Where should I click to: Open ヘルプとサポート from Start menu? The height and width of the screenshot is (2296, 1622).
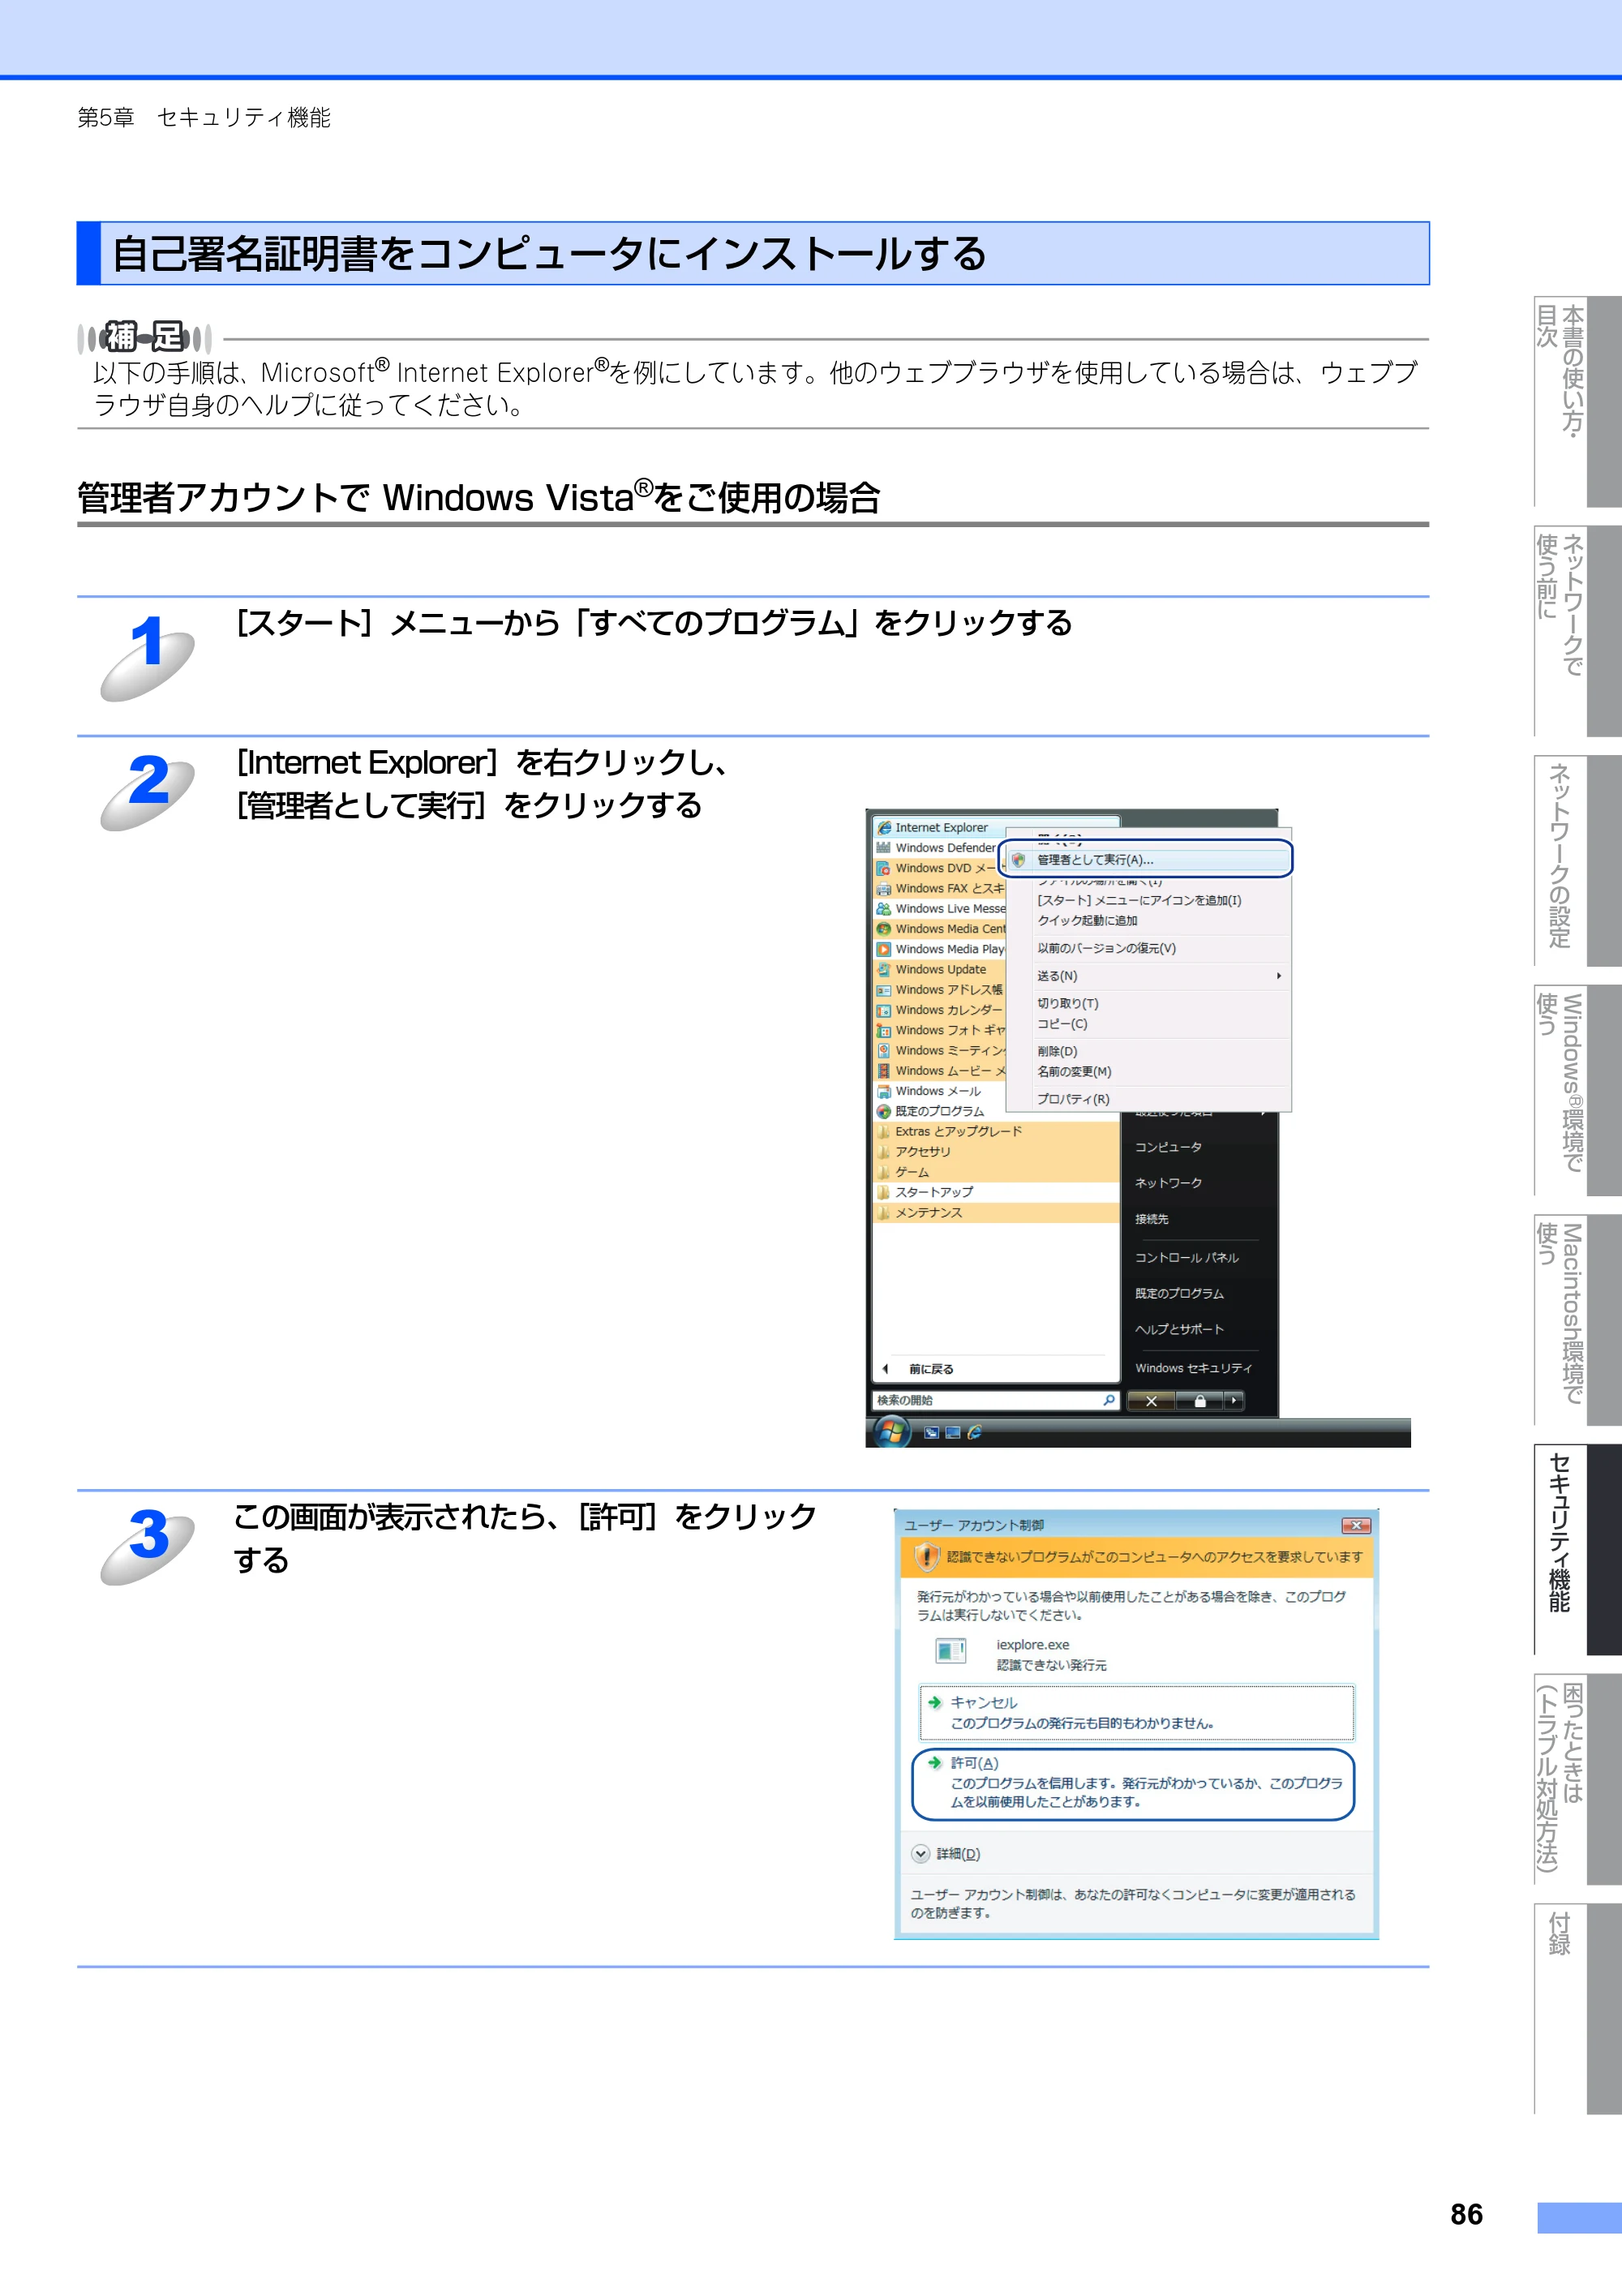pyautogui.click(x=1179, y=1330)
